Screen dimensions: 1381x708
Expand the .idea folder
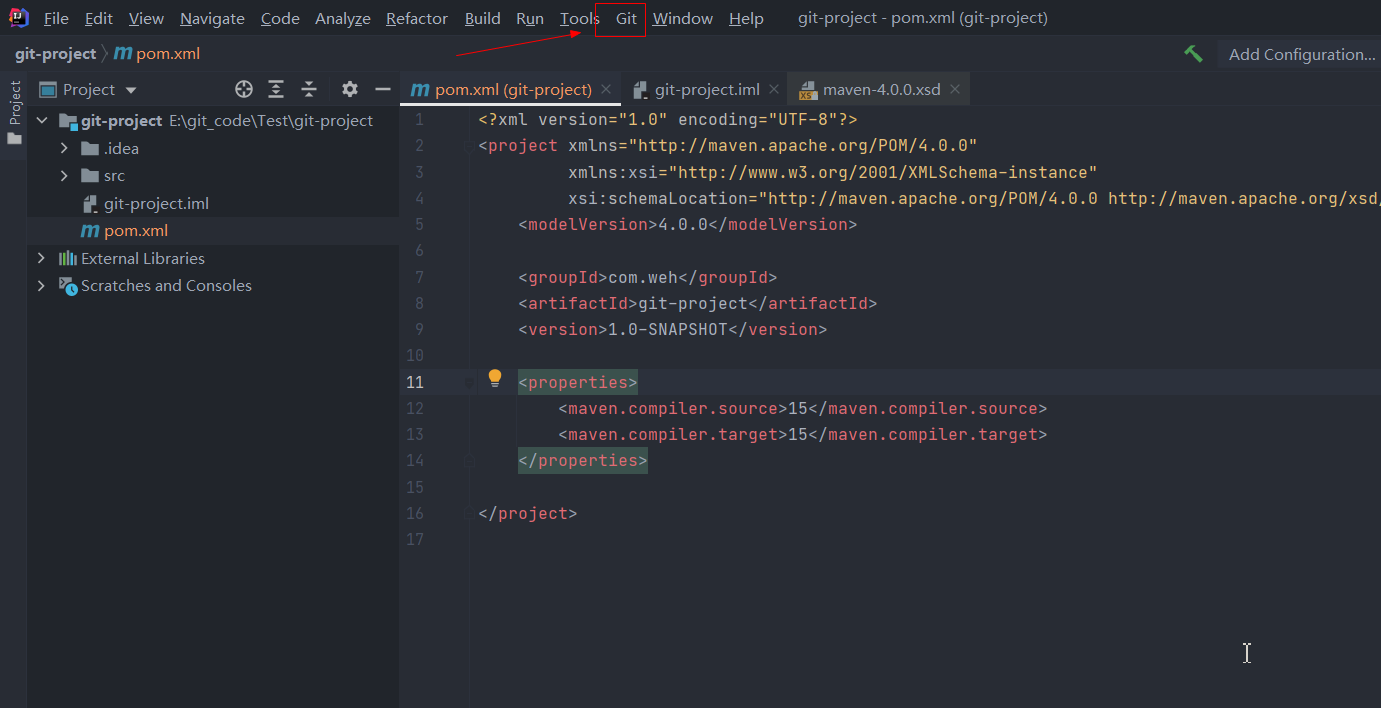(x=64, y=148)
